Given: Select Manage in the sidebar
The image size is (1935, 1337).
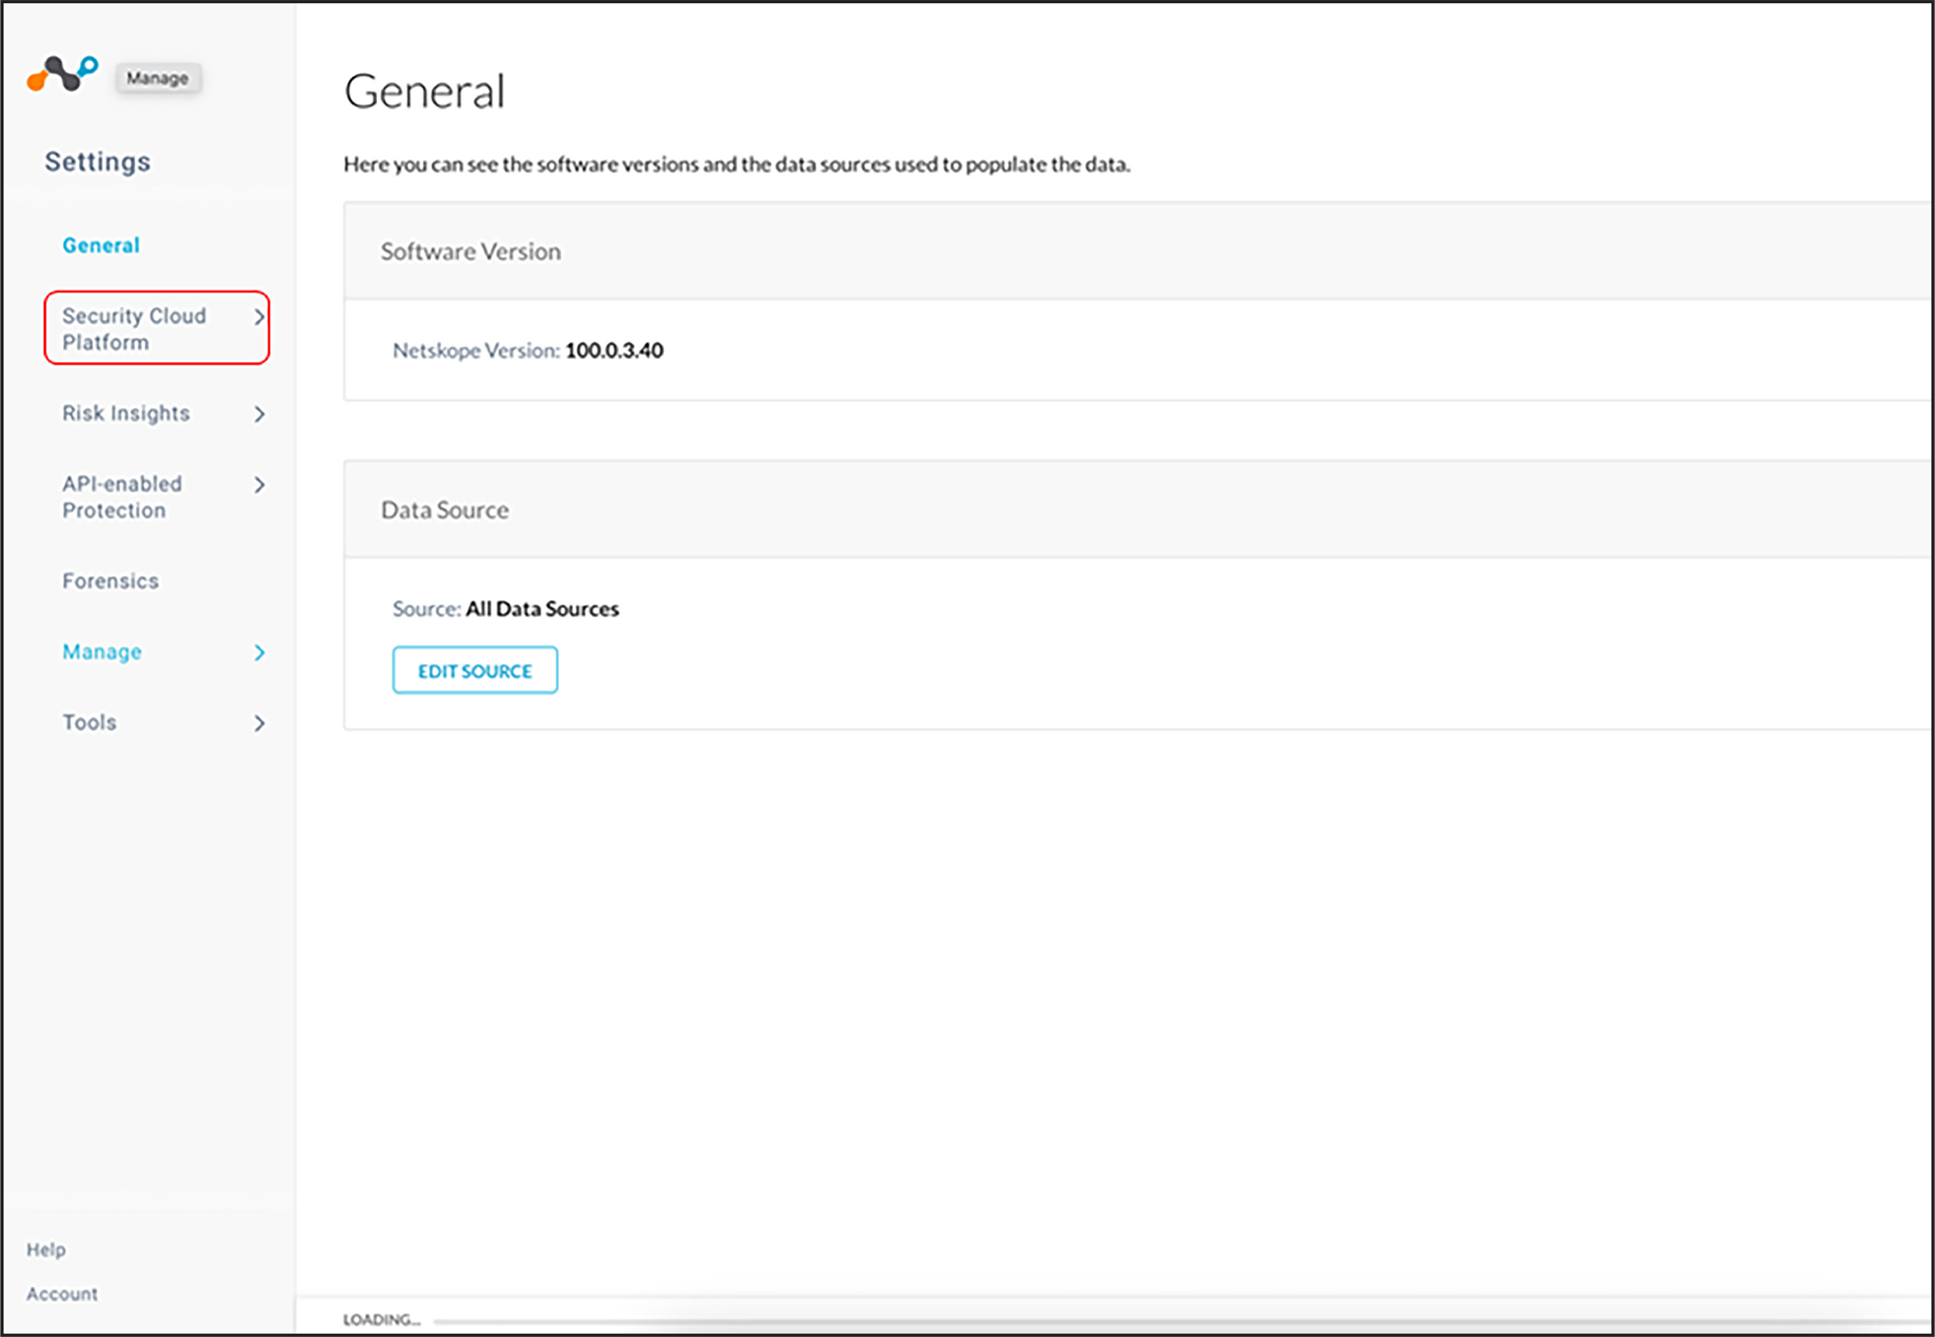Looking at the screenshot, I should click(102, 652).
